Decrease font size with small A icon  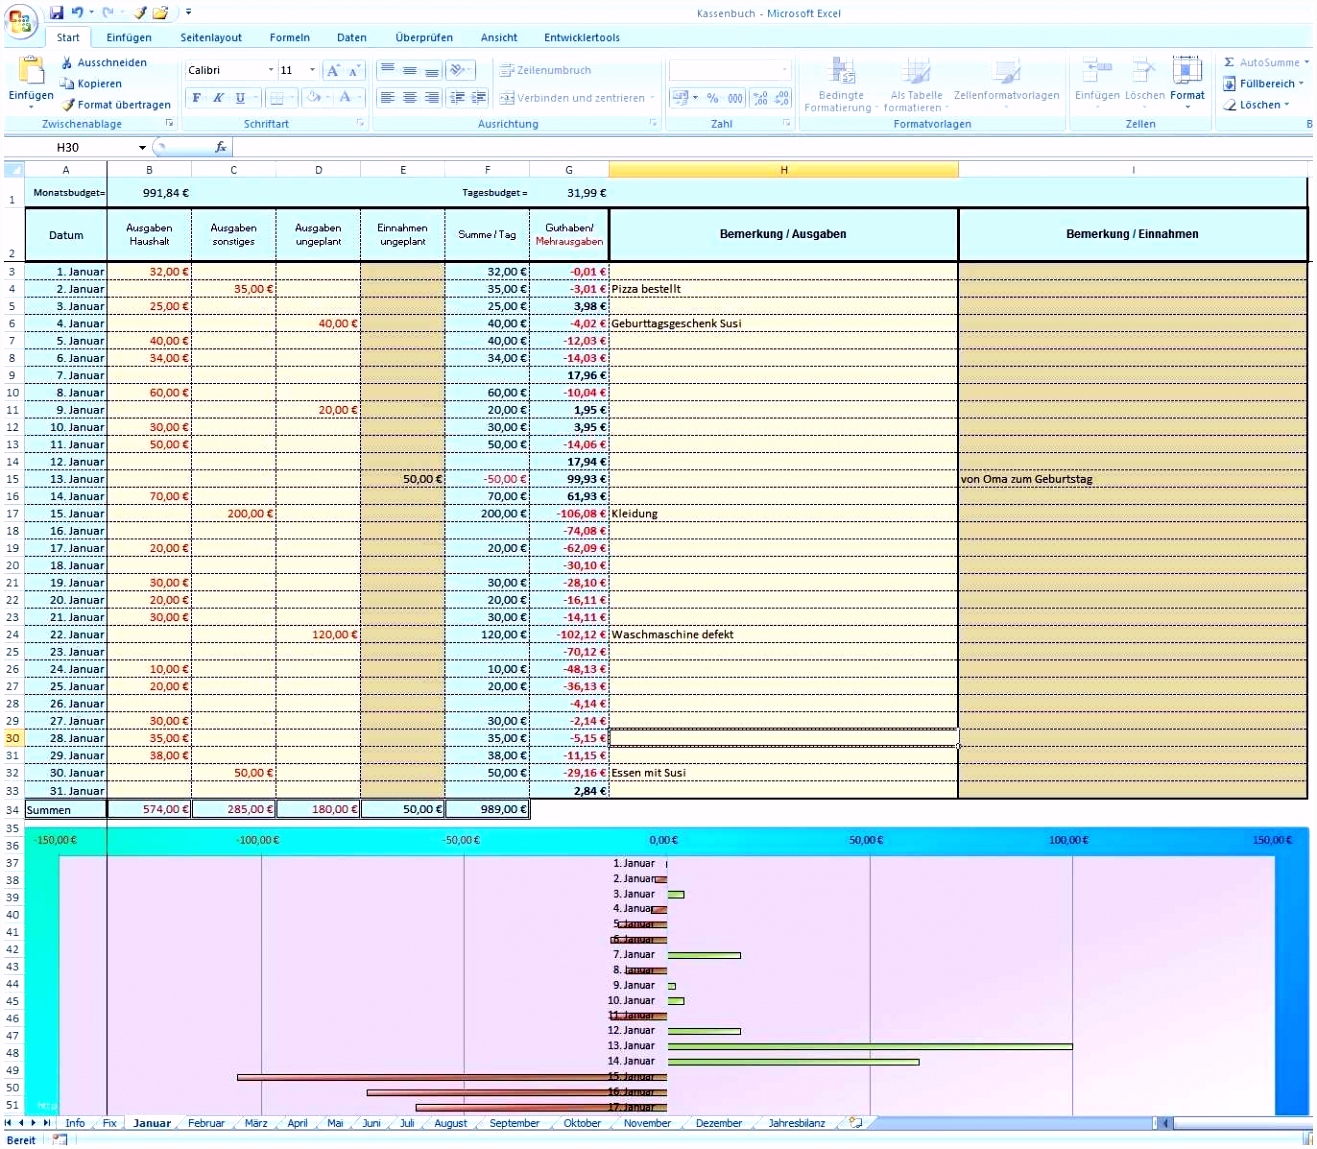[353, 70]
